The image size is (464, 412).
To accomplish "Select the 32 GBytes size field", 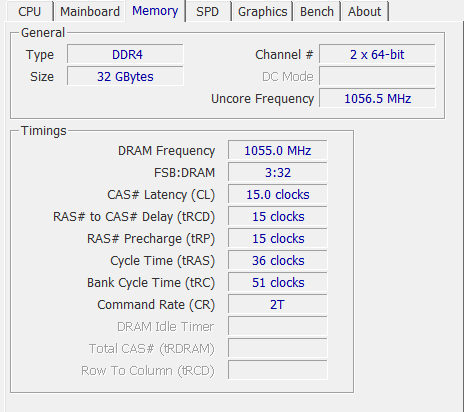I will tap(125, 76).
